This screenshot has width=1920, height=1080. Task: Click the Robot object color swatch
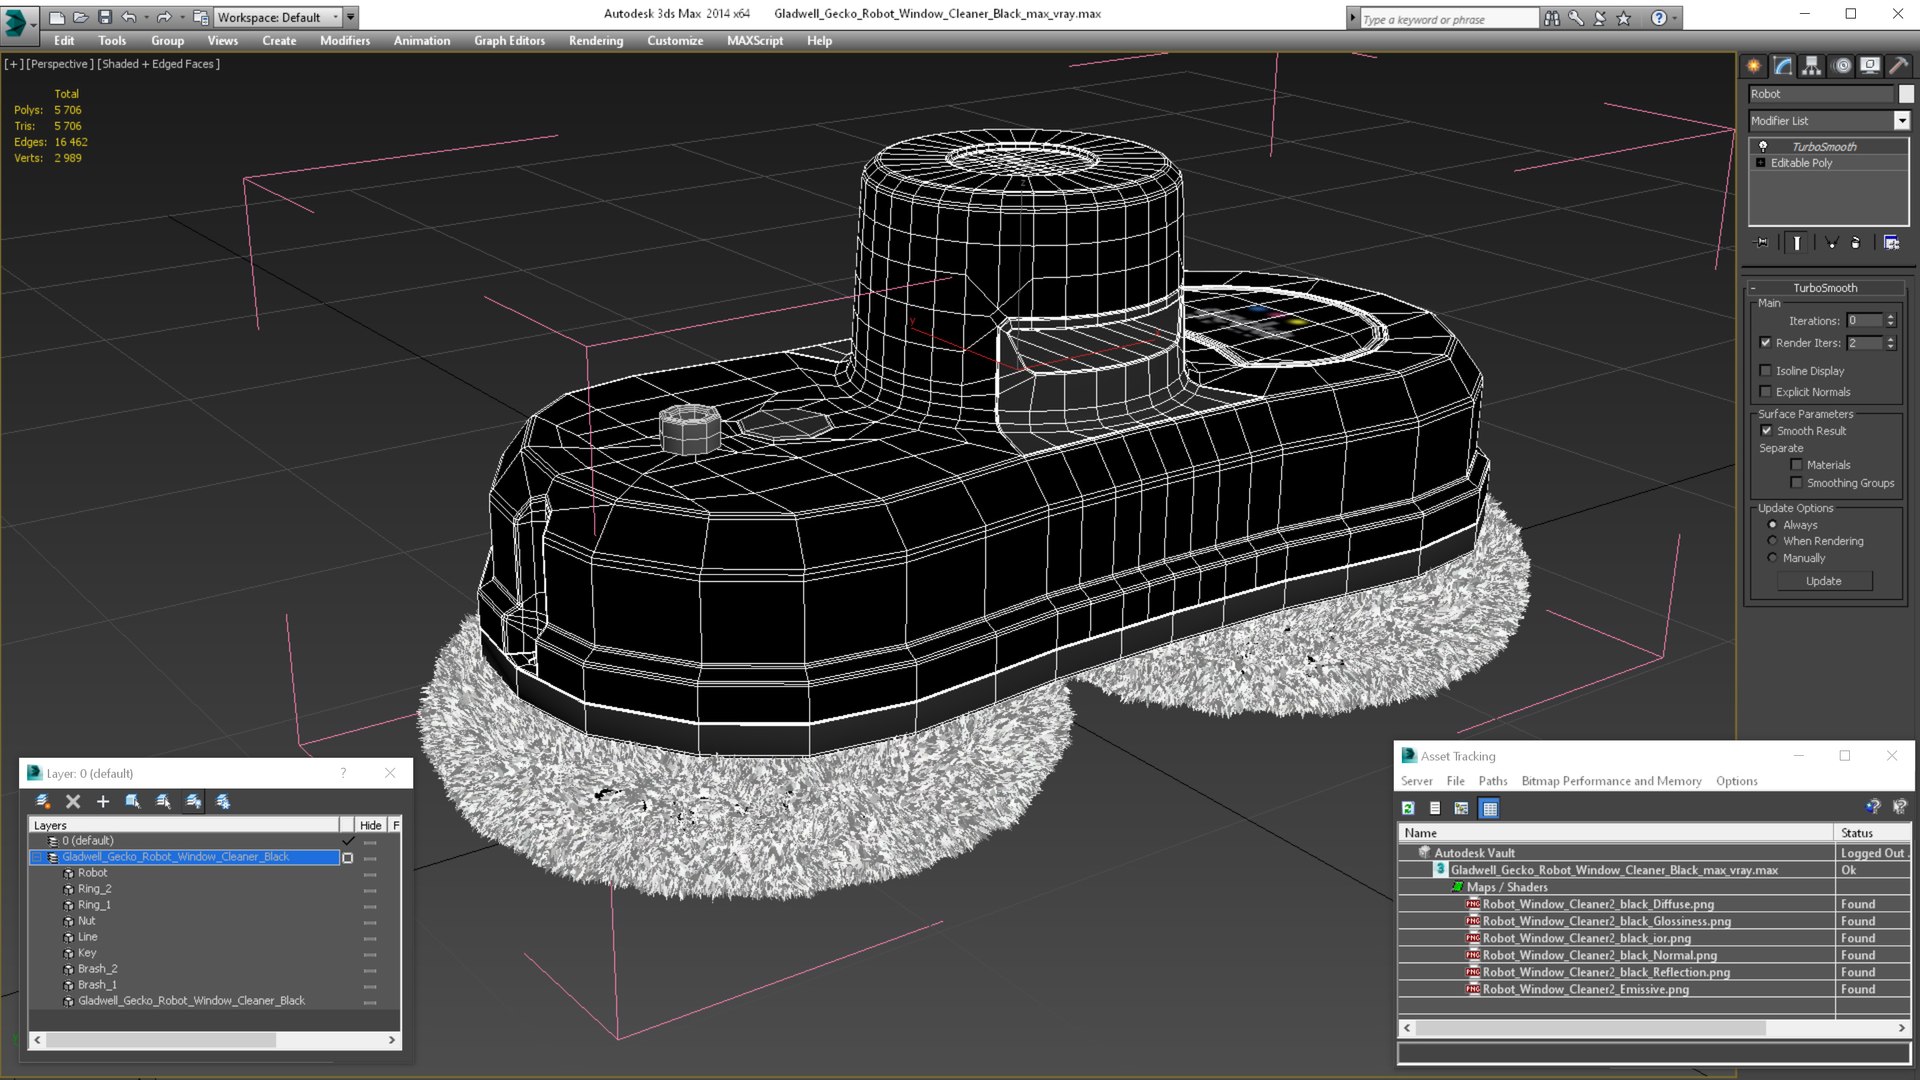point(1906,94)
